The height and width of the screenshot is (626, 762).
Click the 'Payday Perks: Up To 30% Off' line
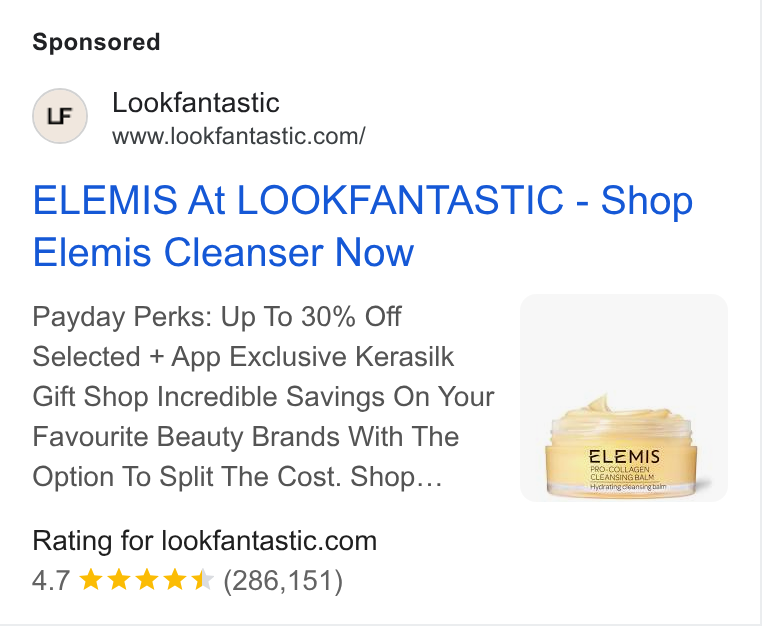217,317
